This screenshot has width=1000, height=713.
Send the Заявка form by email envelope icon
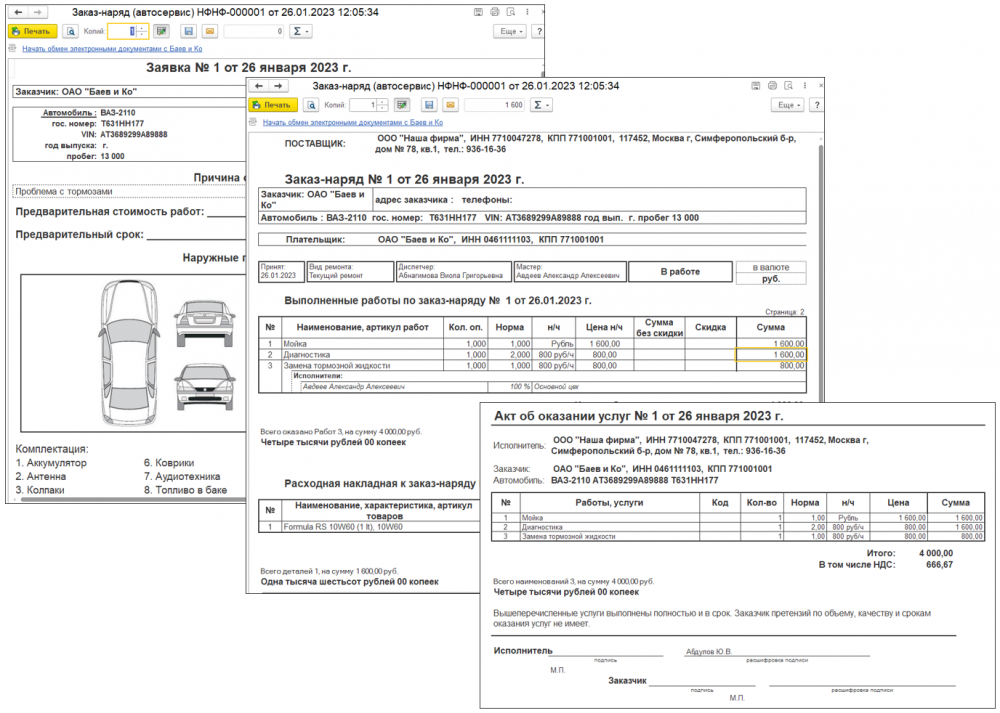coord(210,31)
